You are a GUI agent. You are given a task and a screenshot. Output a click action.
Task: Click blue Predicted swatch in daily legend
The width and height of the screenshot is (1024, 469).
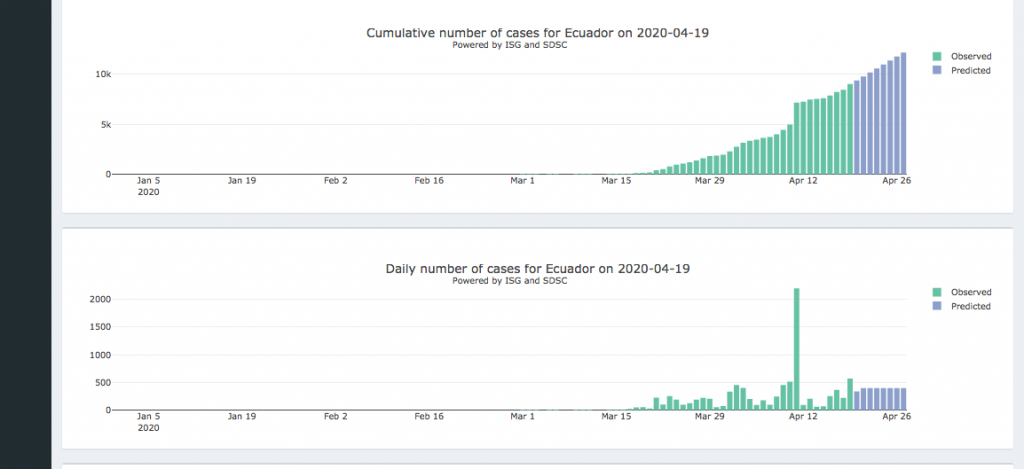(937, 307)
